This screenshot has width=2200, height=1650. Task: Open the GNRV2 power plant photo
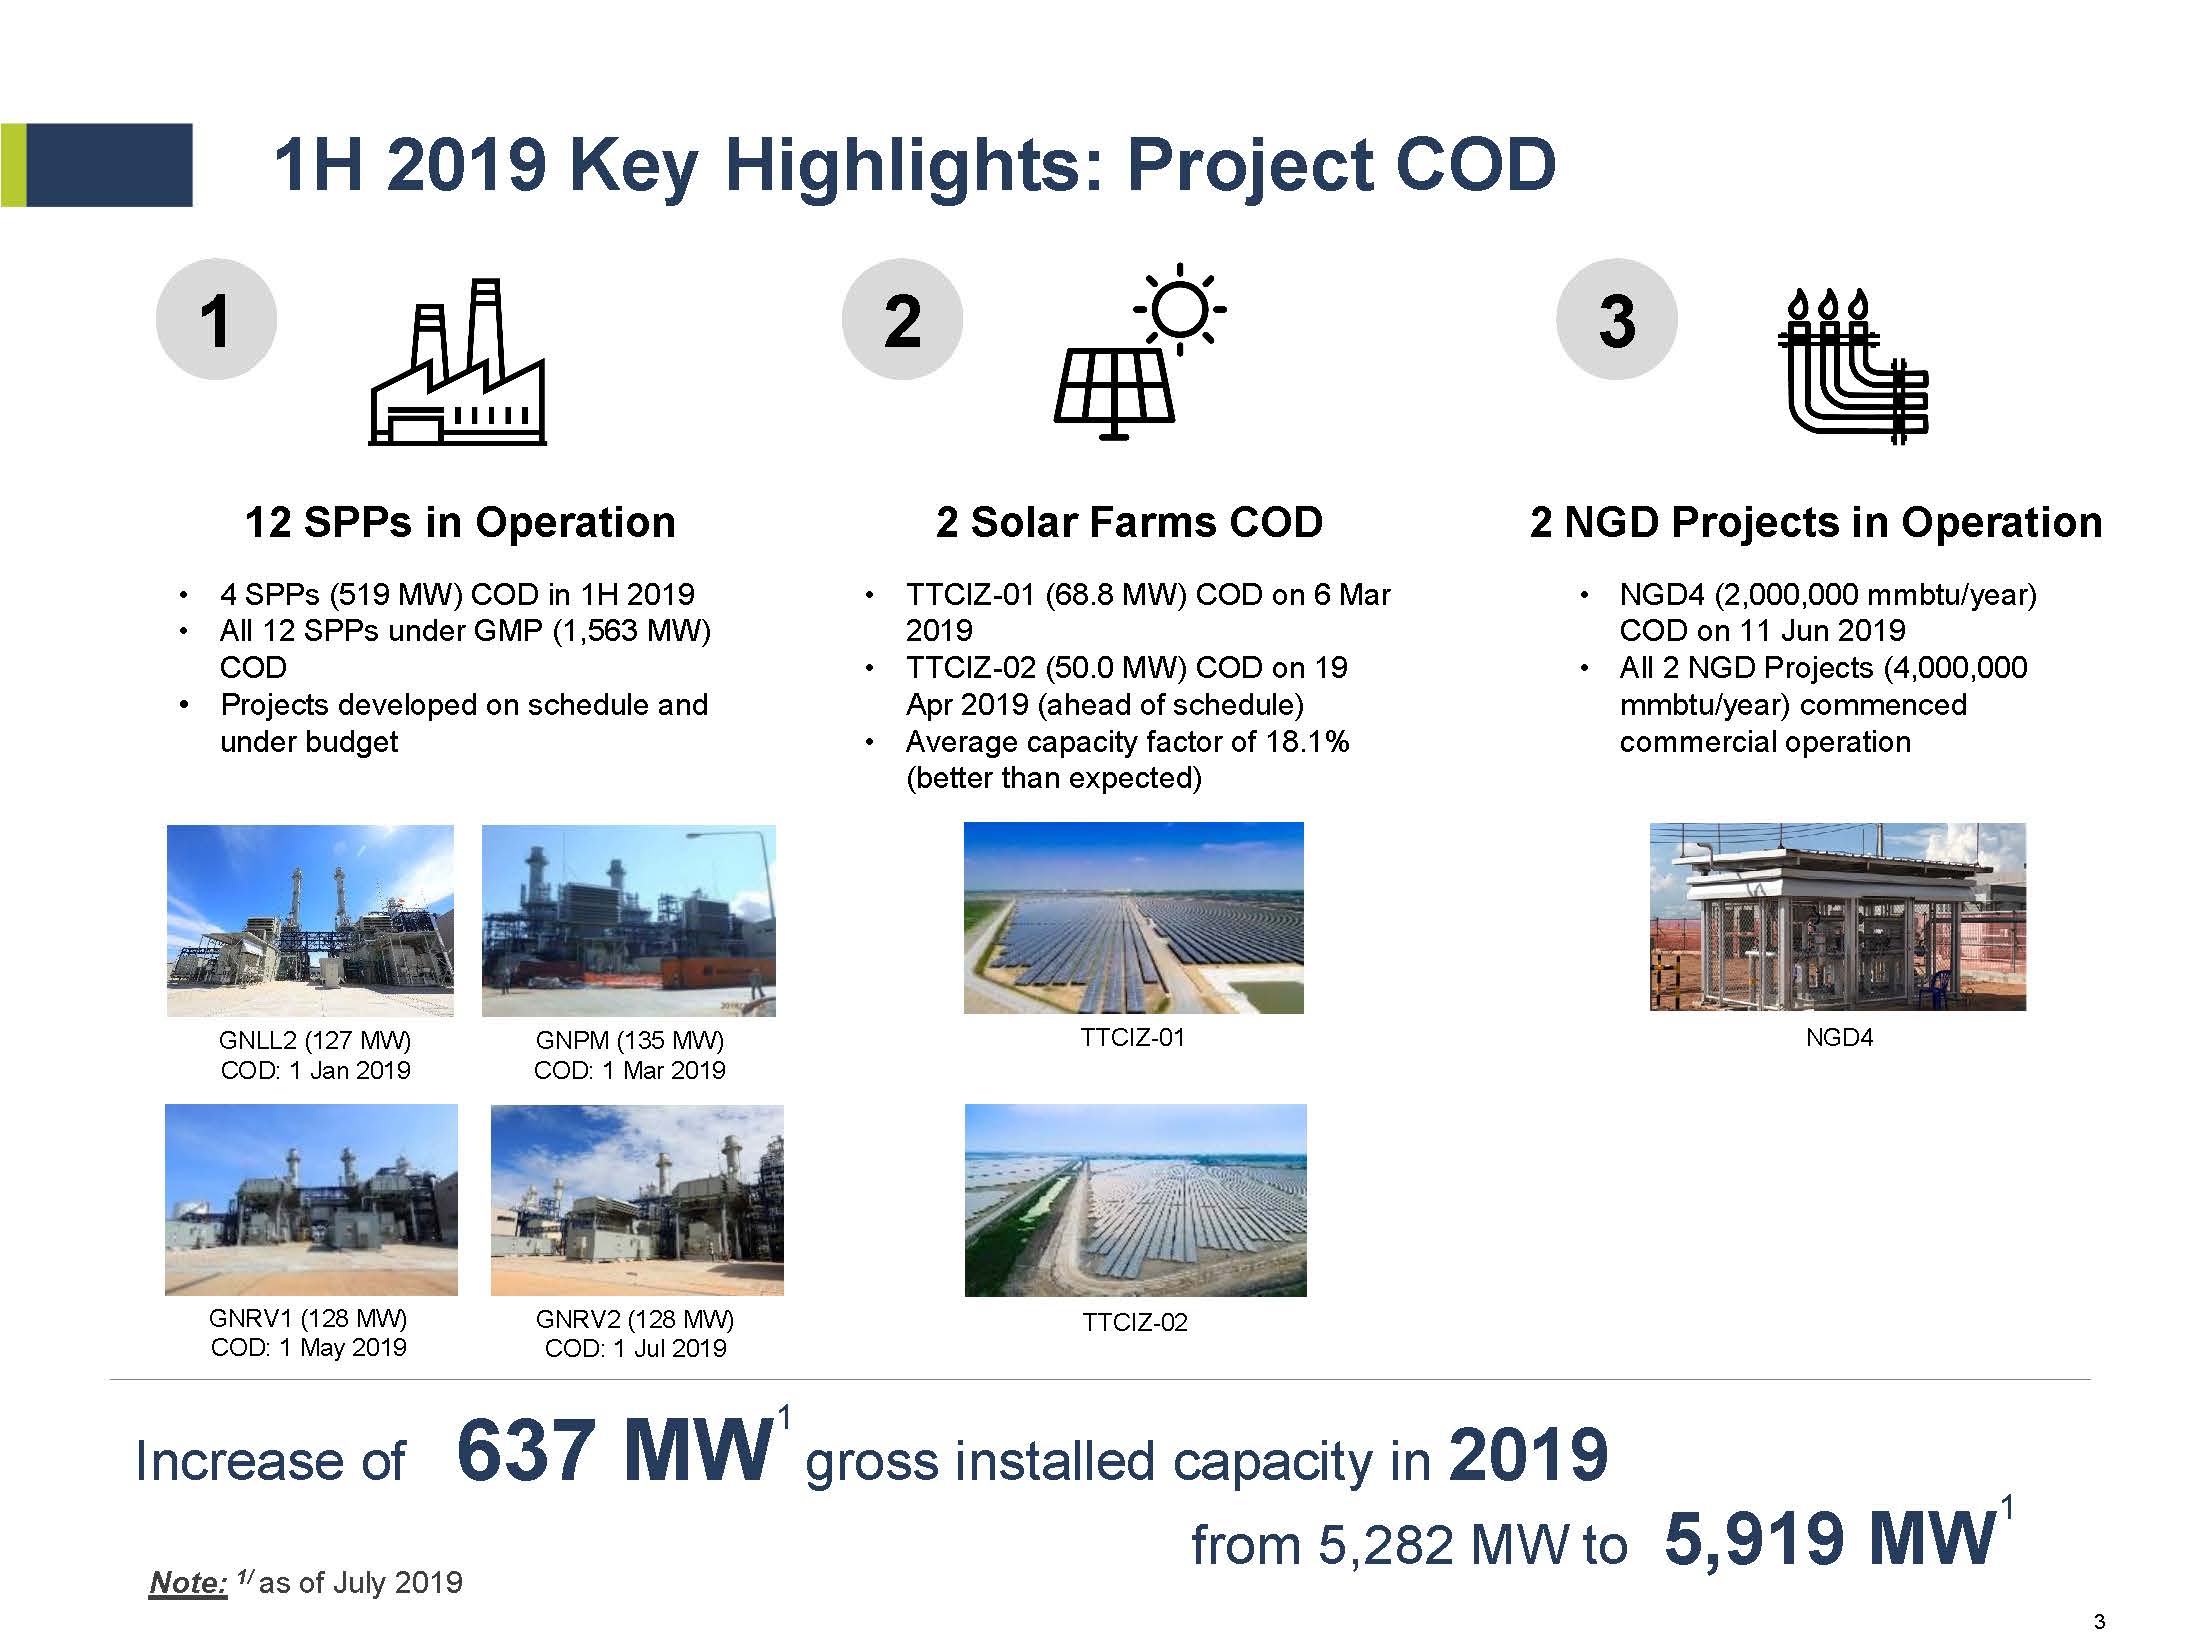[637, 1200]
